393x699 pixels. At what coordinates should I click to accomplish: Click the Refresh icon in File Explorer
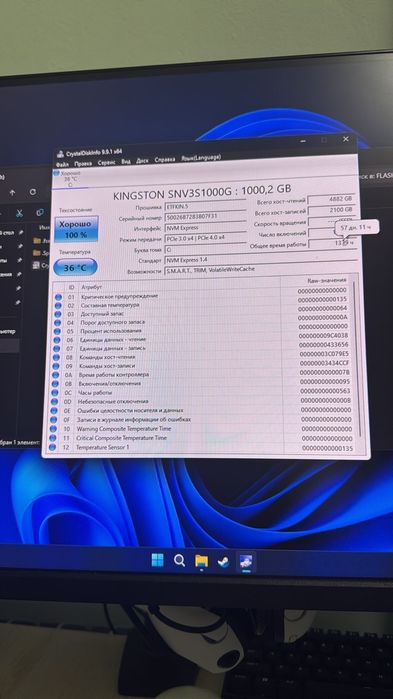[x=33, y=192]
